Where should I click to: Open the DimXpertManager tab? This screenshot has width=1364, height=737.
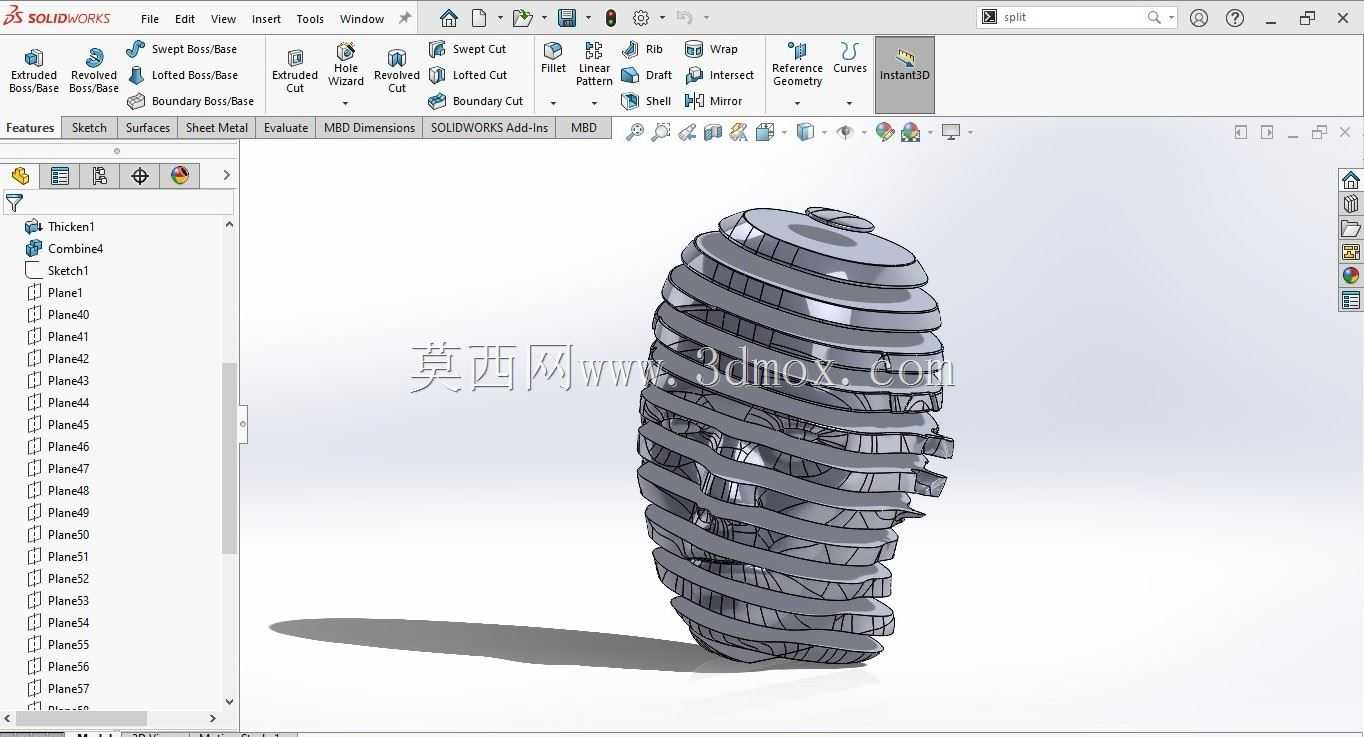(x=140, y=176)
